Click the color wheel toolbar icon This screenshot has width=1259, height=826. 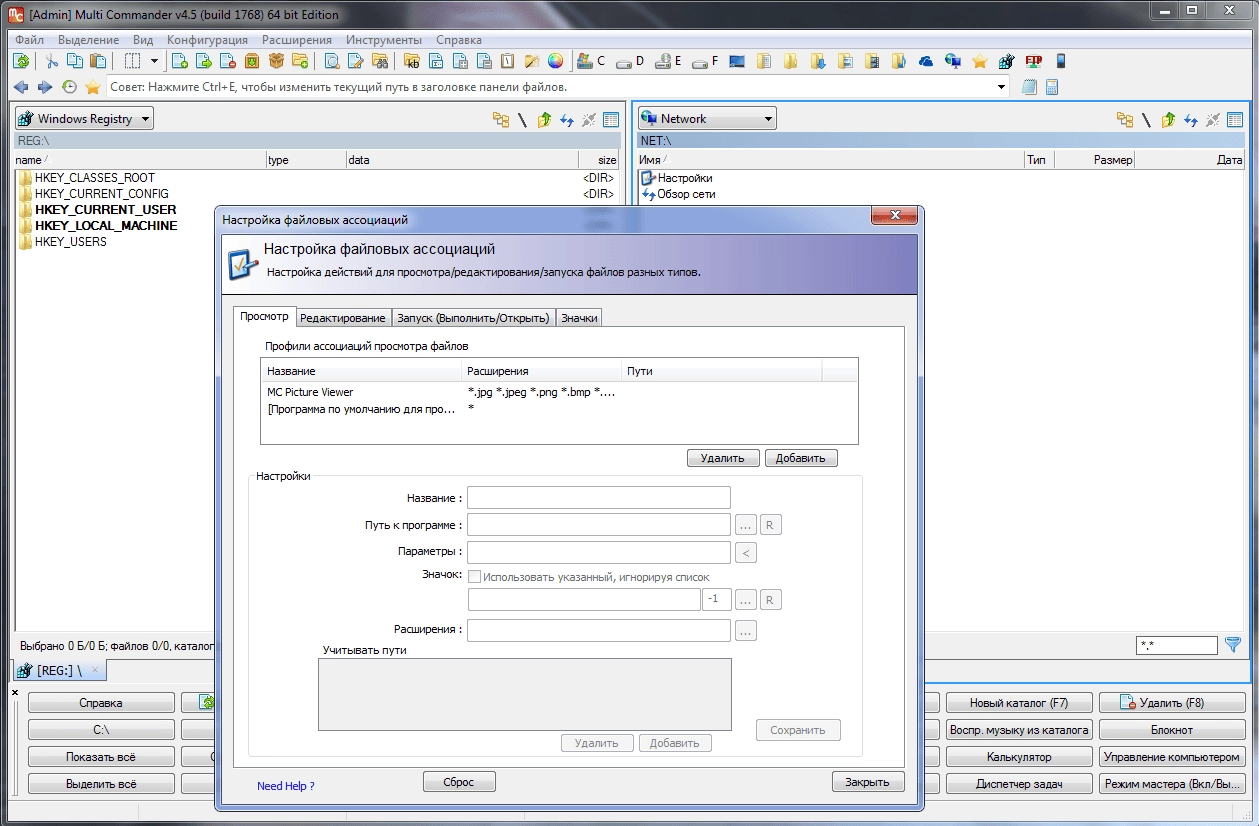pos(555,61)
